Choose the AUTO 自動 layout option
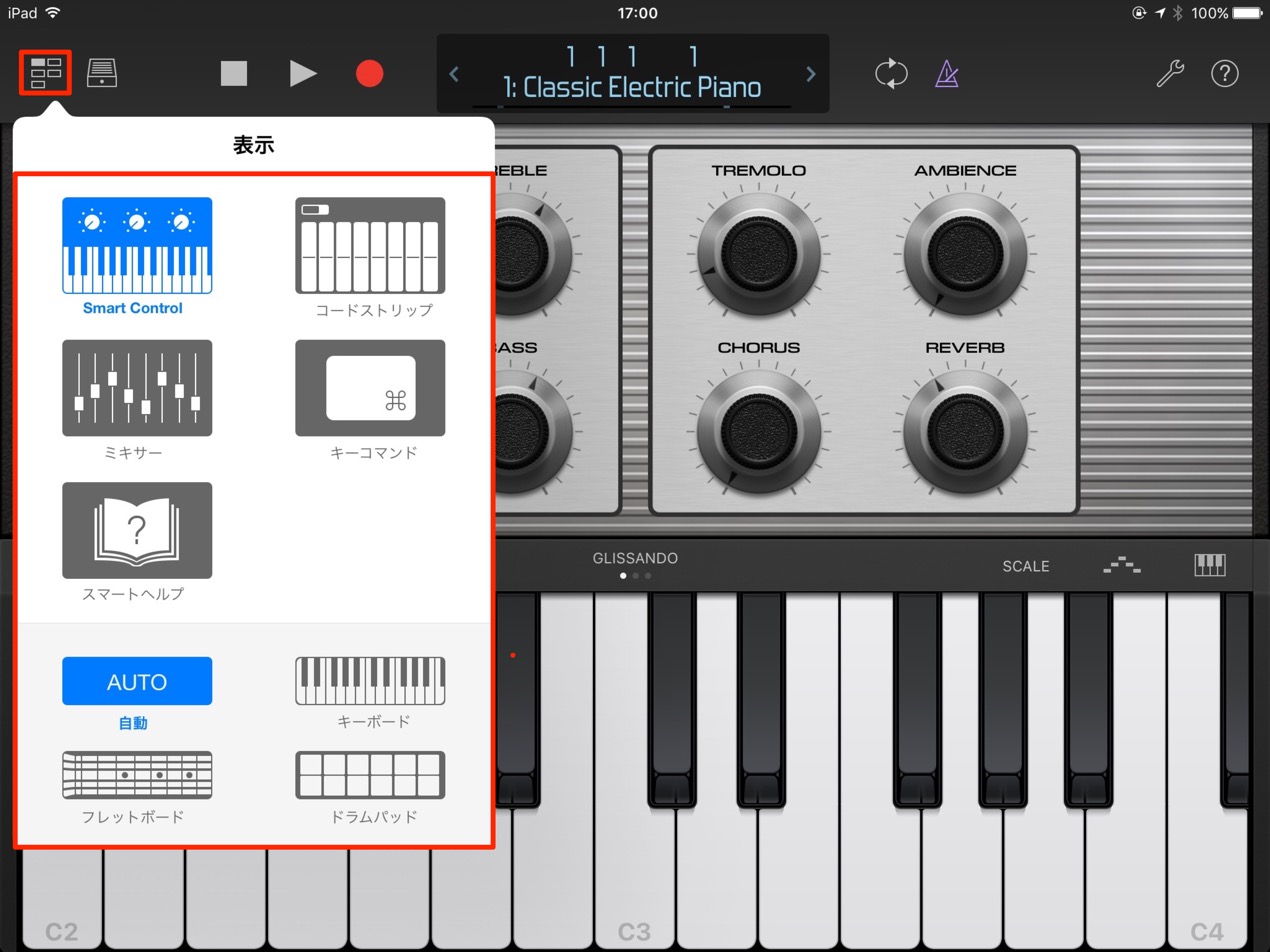The image size is (1270, 952). point(137,693)
